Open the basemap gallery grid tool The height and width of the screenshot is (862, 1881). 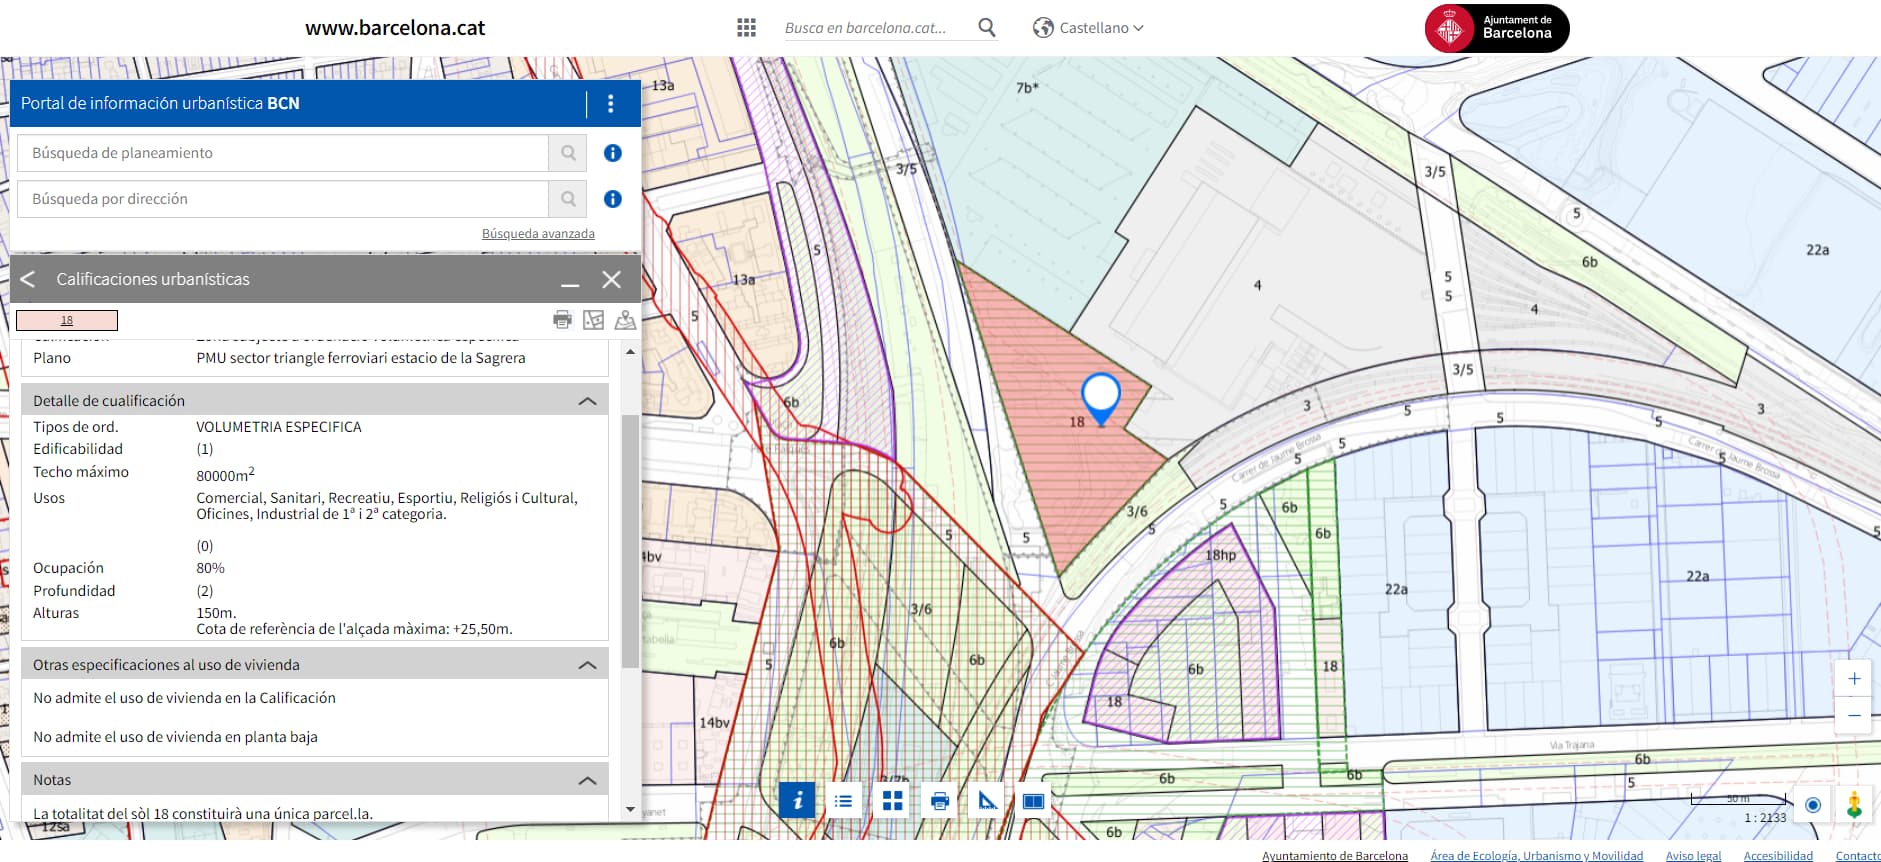click(892, 800)
